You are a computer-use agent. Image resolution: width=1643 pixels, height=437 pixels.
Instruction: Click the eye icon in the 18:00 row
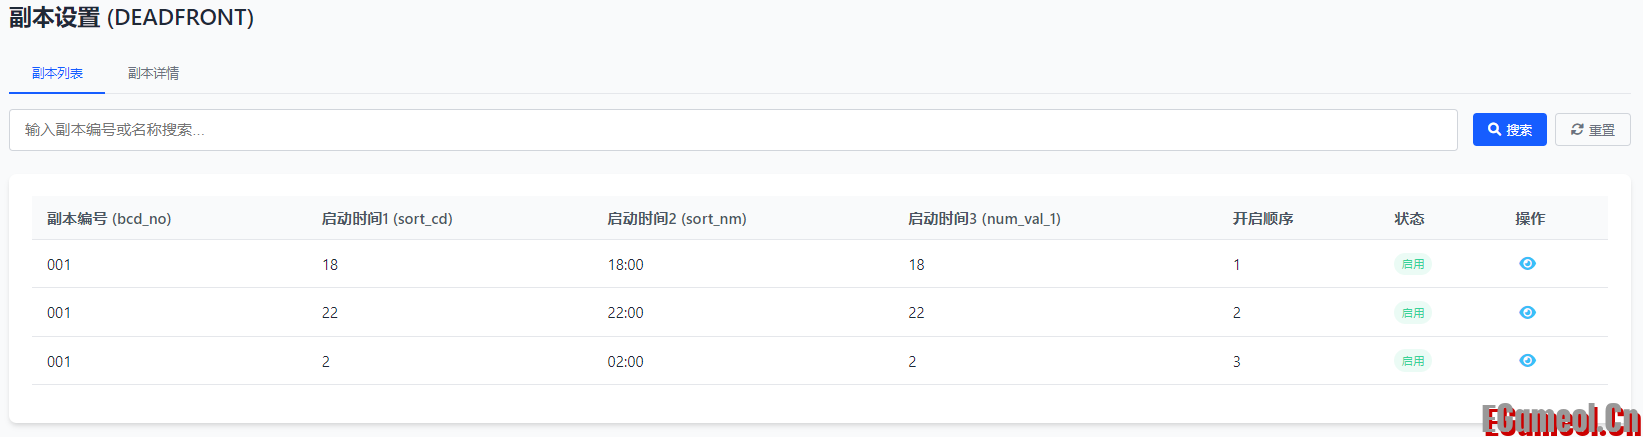pos(1527,264)
